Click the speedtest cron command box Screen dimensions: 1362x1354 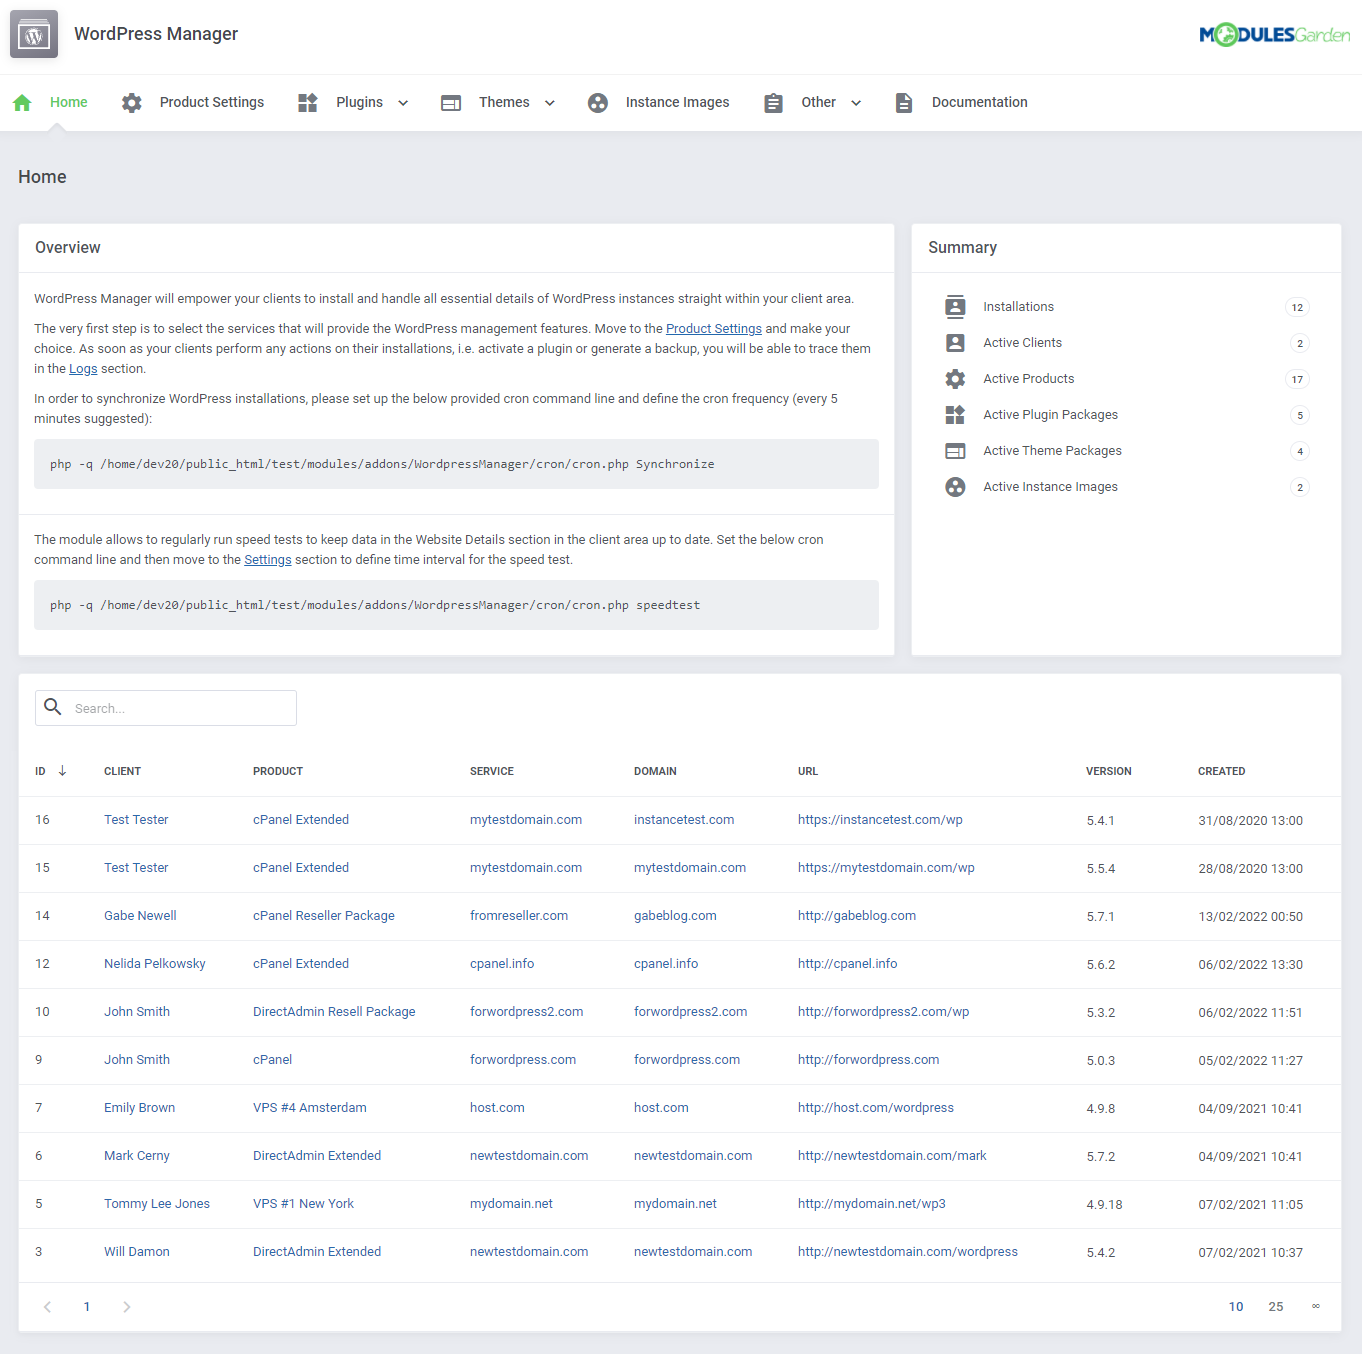pos(456,605)
